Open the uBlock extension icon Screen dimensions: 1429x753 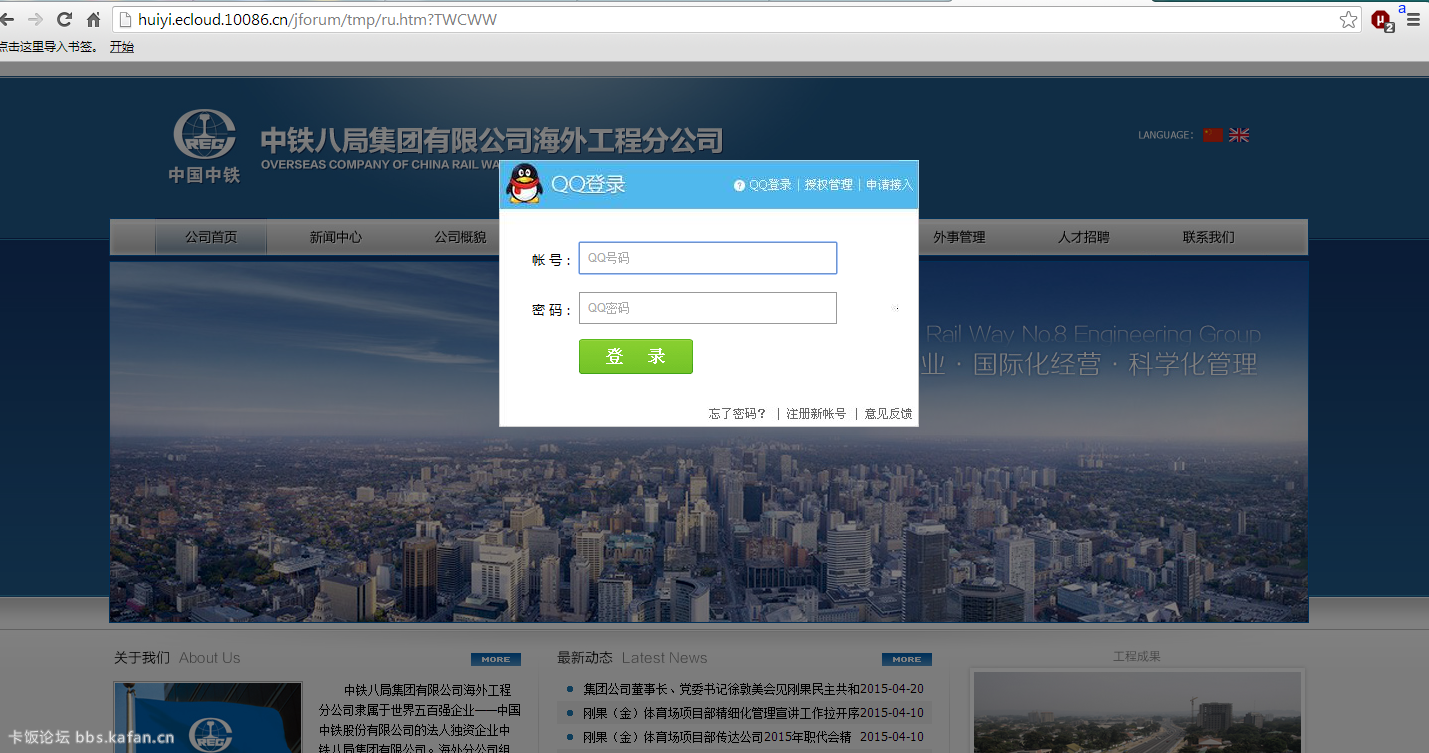pyautogui.click(x=1382, y=20)
